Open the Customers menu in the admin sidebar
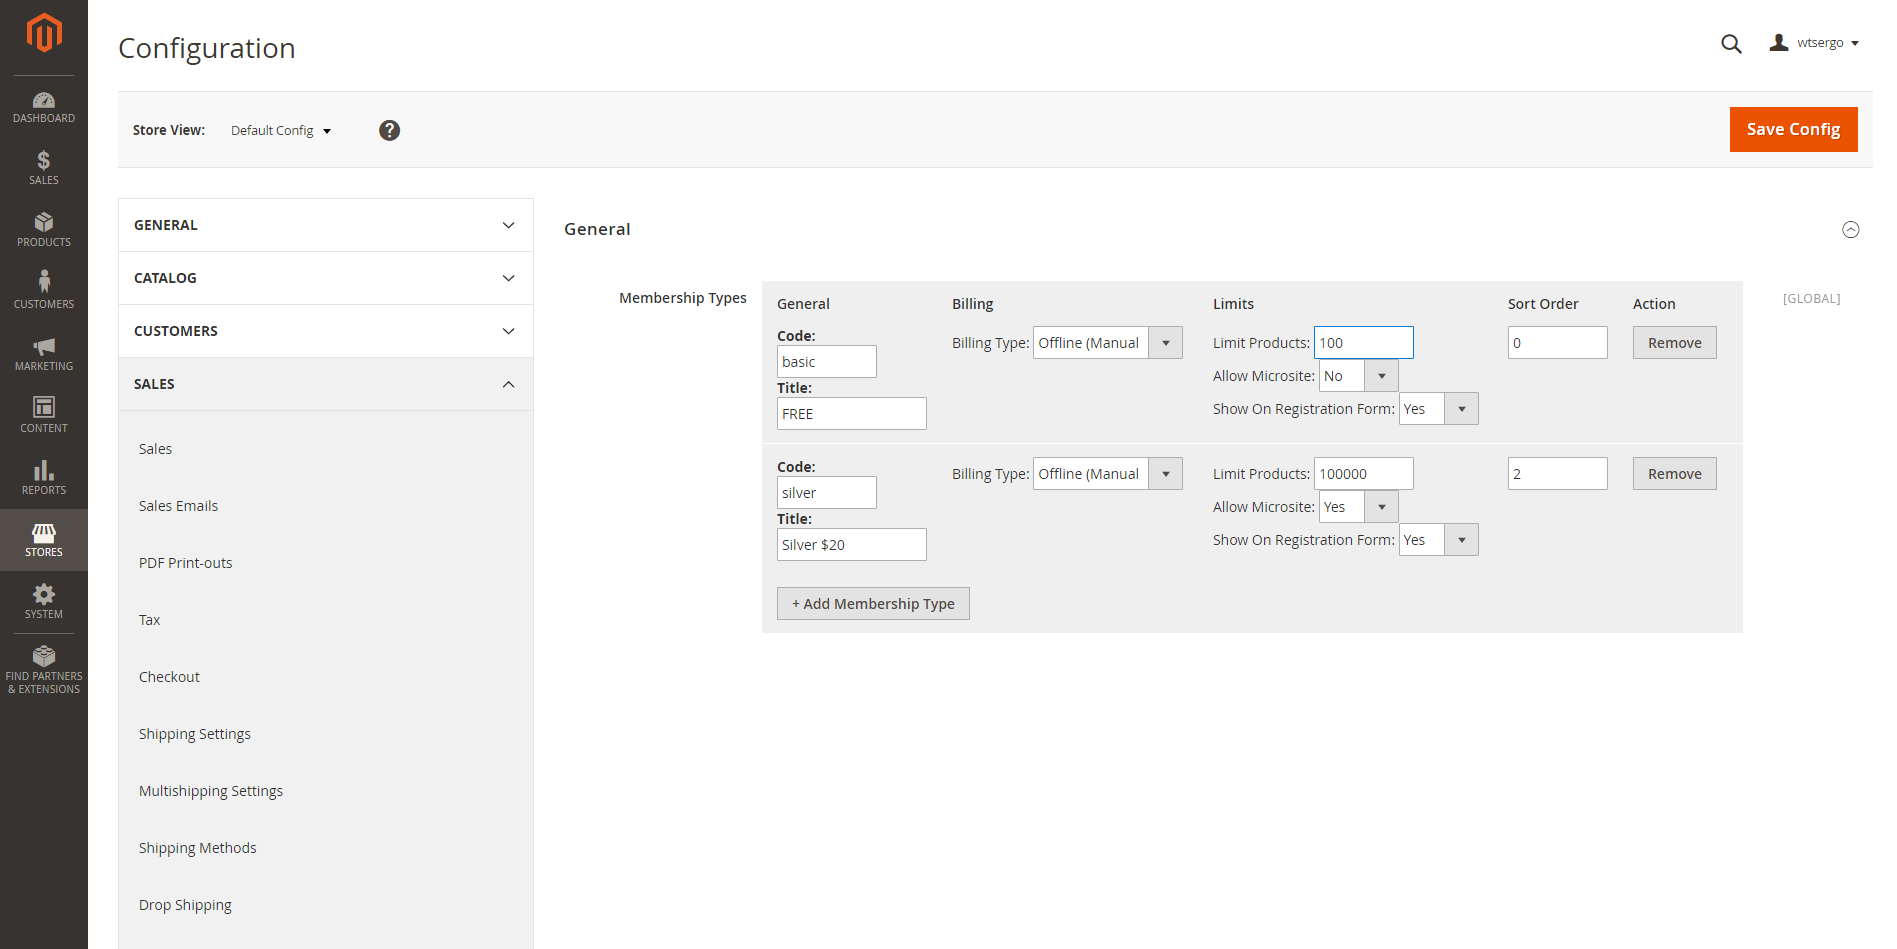The height and width of the screenshot is (949, 1897). coord(44,292)
